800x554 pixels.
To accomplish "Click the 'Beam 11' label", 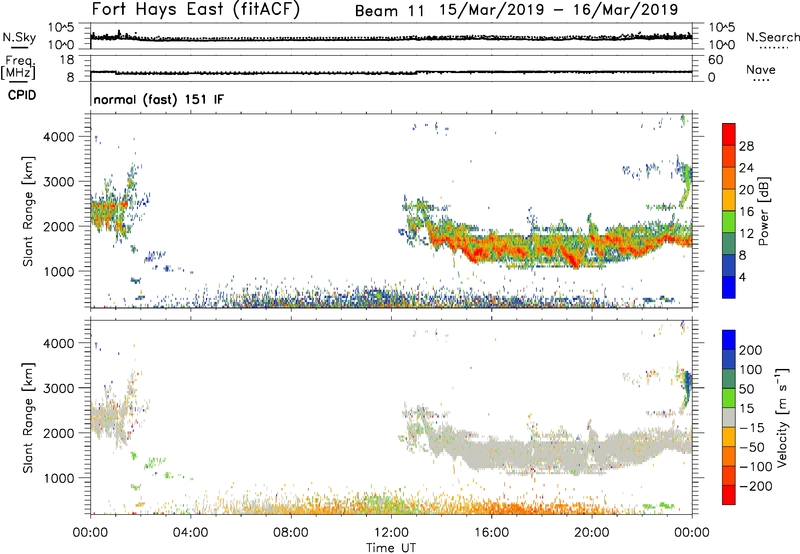I will point(389,11).
